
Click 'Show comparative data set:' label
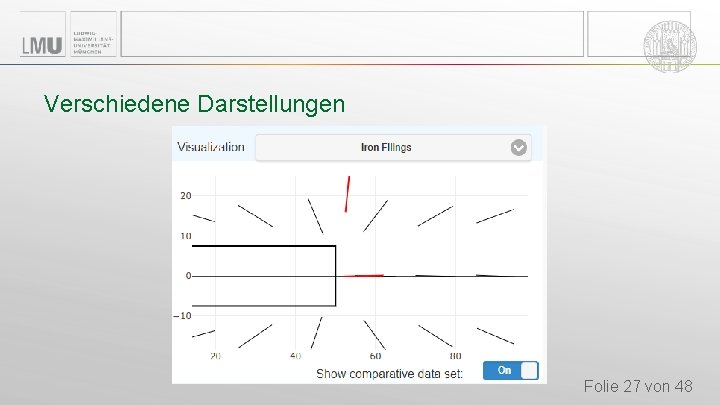point(389,374)
